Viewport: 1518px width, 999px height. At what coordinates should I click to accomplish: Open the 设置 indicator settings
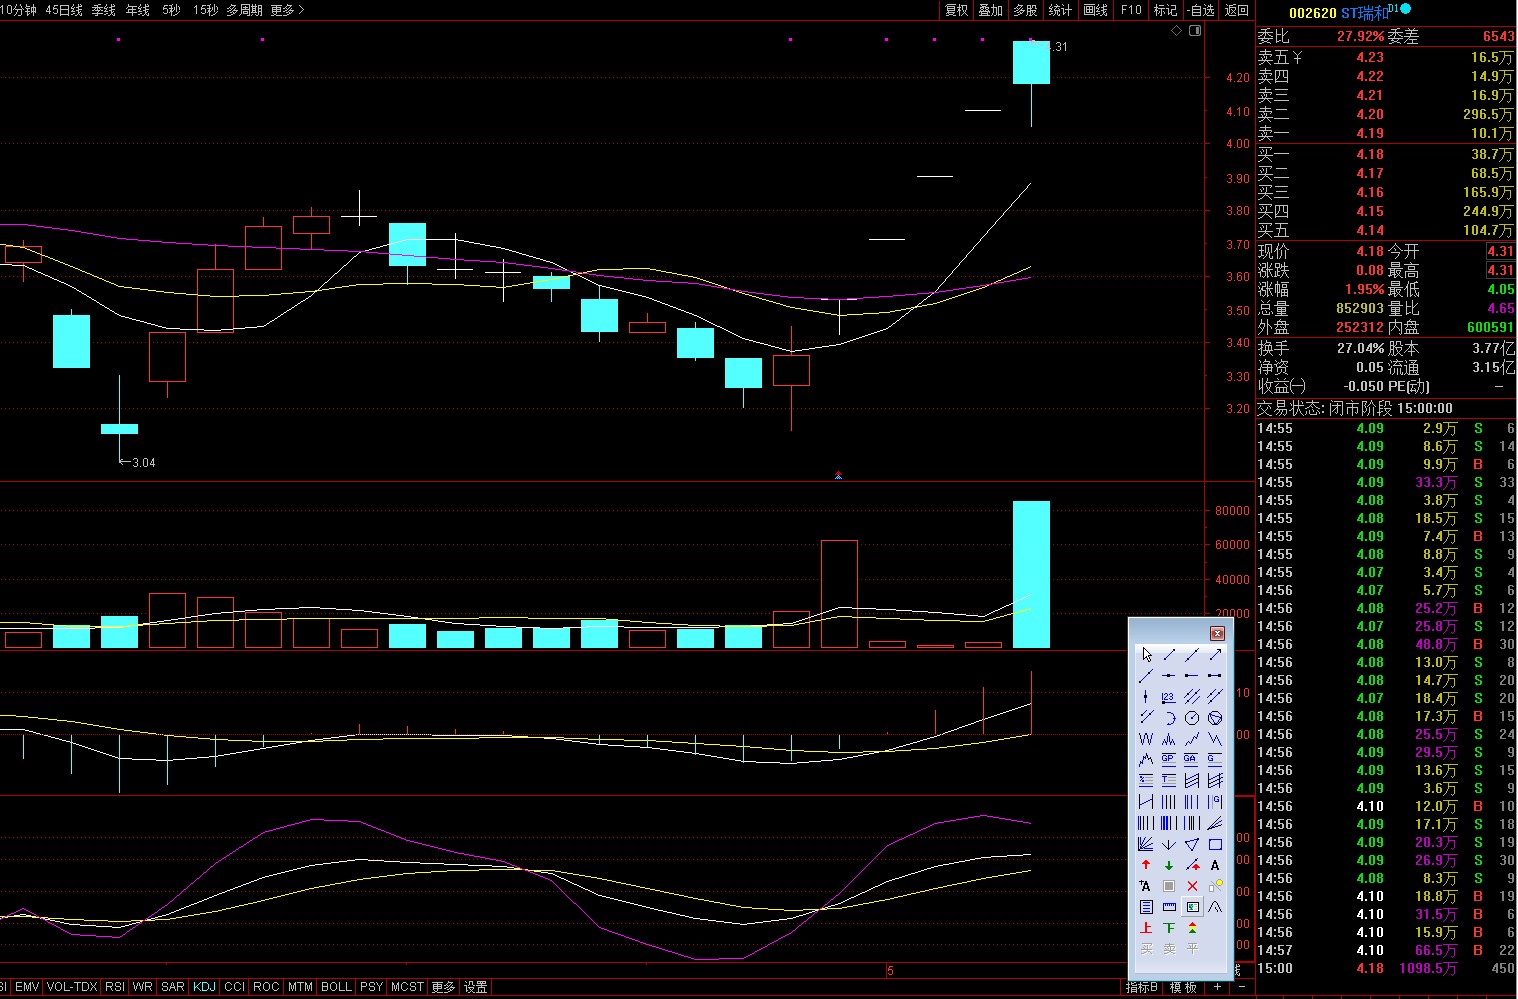[476, 987]
